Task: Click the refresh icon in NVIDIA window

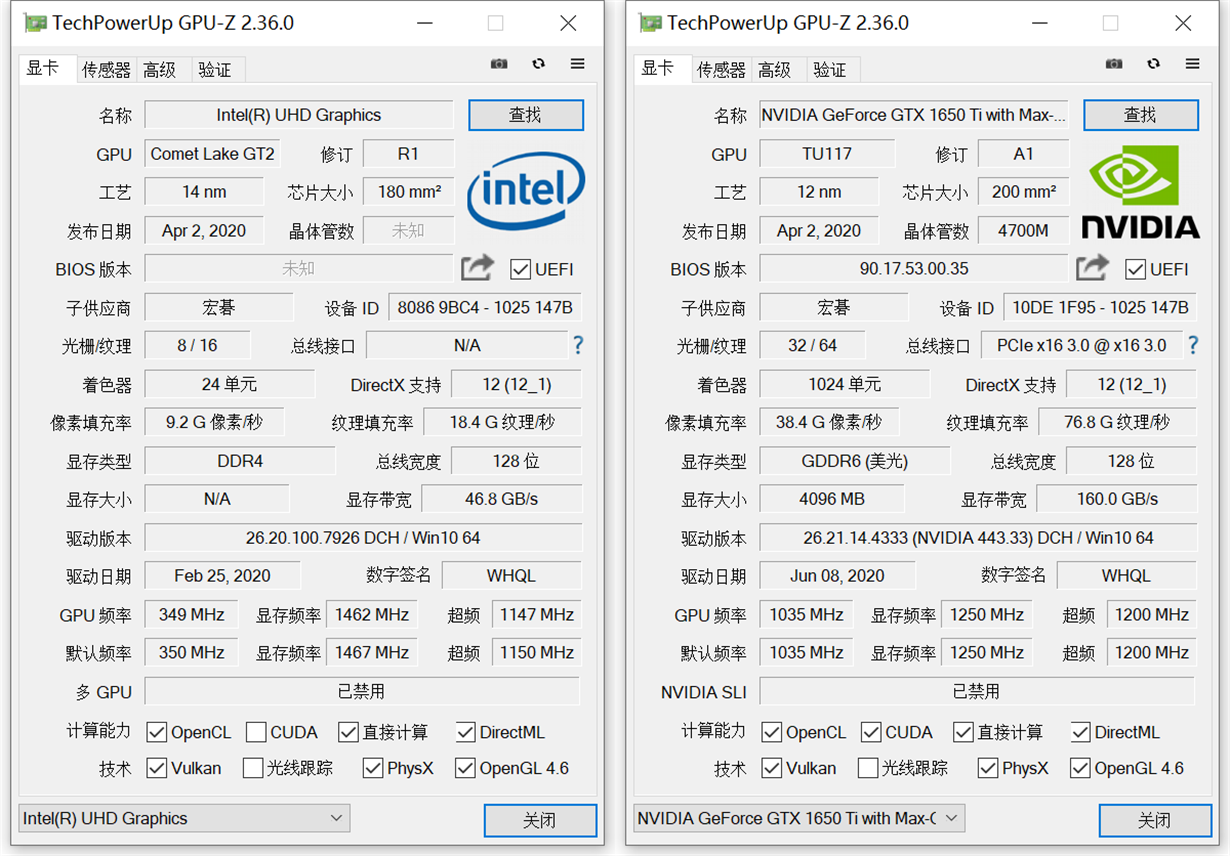Action: [x=1154, y=64]
